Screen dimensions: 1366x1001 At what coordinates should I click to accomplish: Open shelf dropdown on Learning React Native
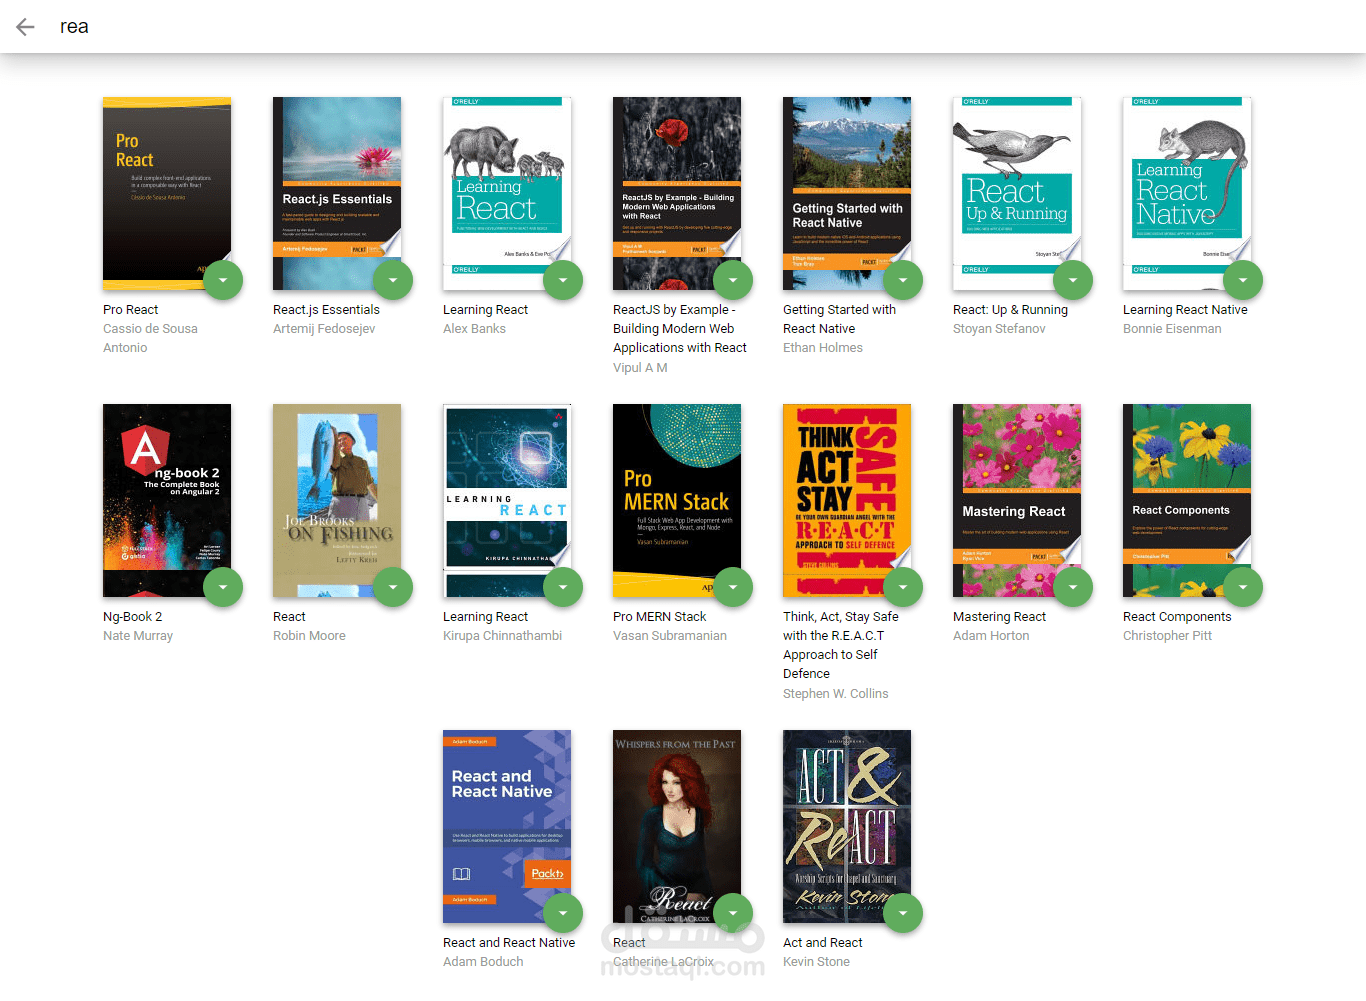click(1243, 280)
